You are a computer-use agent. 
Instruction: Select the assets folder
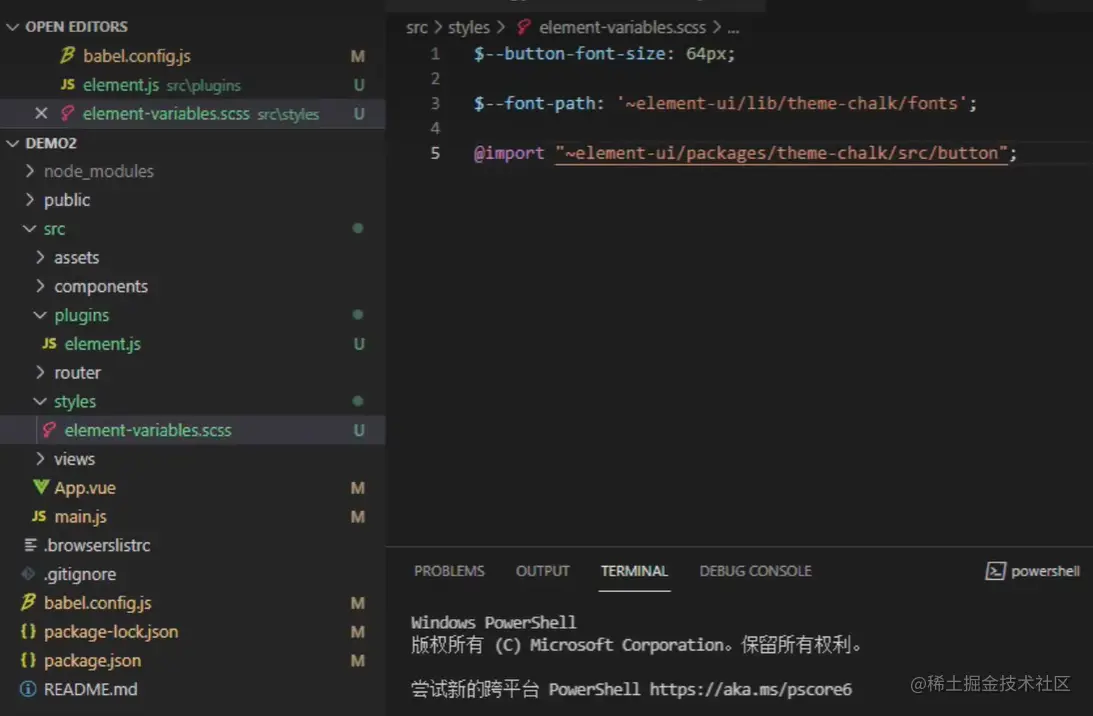point(77,257)
